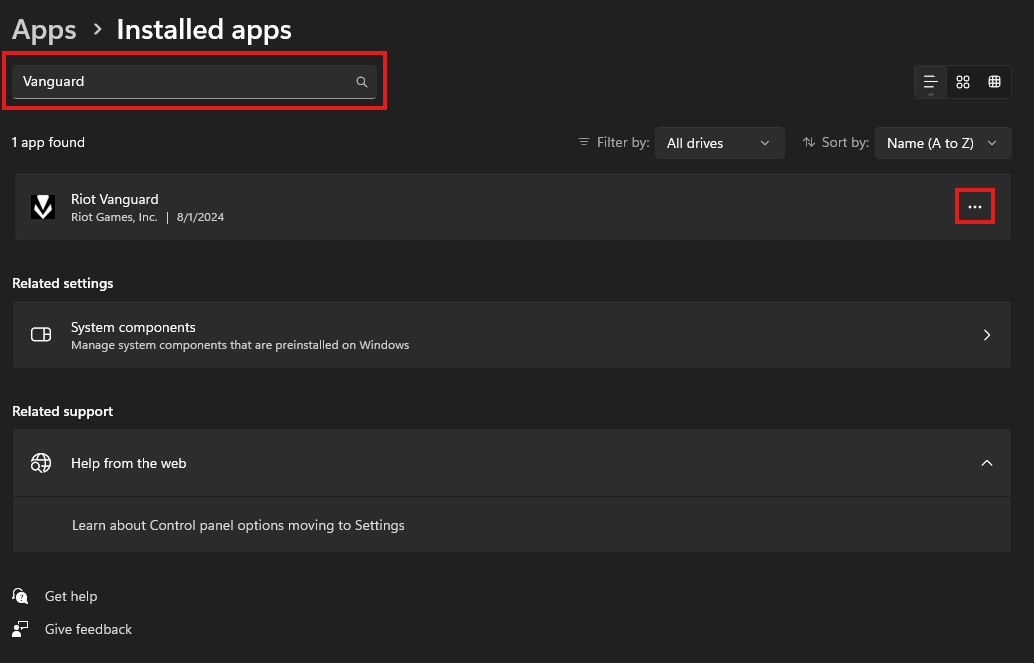
Task: Open Learn about Control panel options link
Action: (238, 525)
